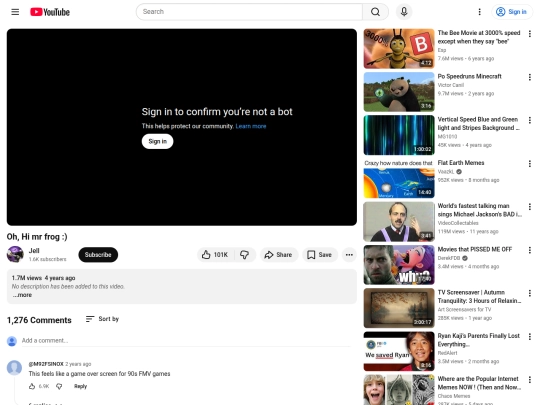The width and height of the screenshot is (540, 405).
Task: Share the video
Action: [x=279, y=255]
